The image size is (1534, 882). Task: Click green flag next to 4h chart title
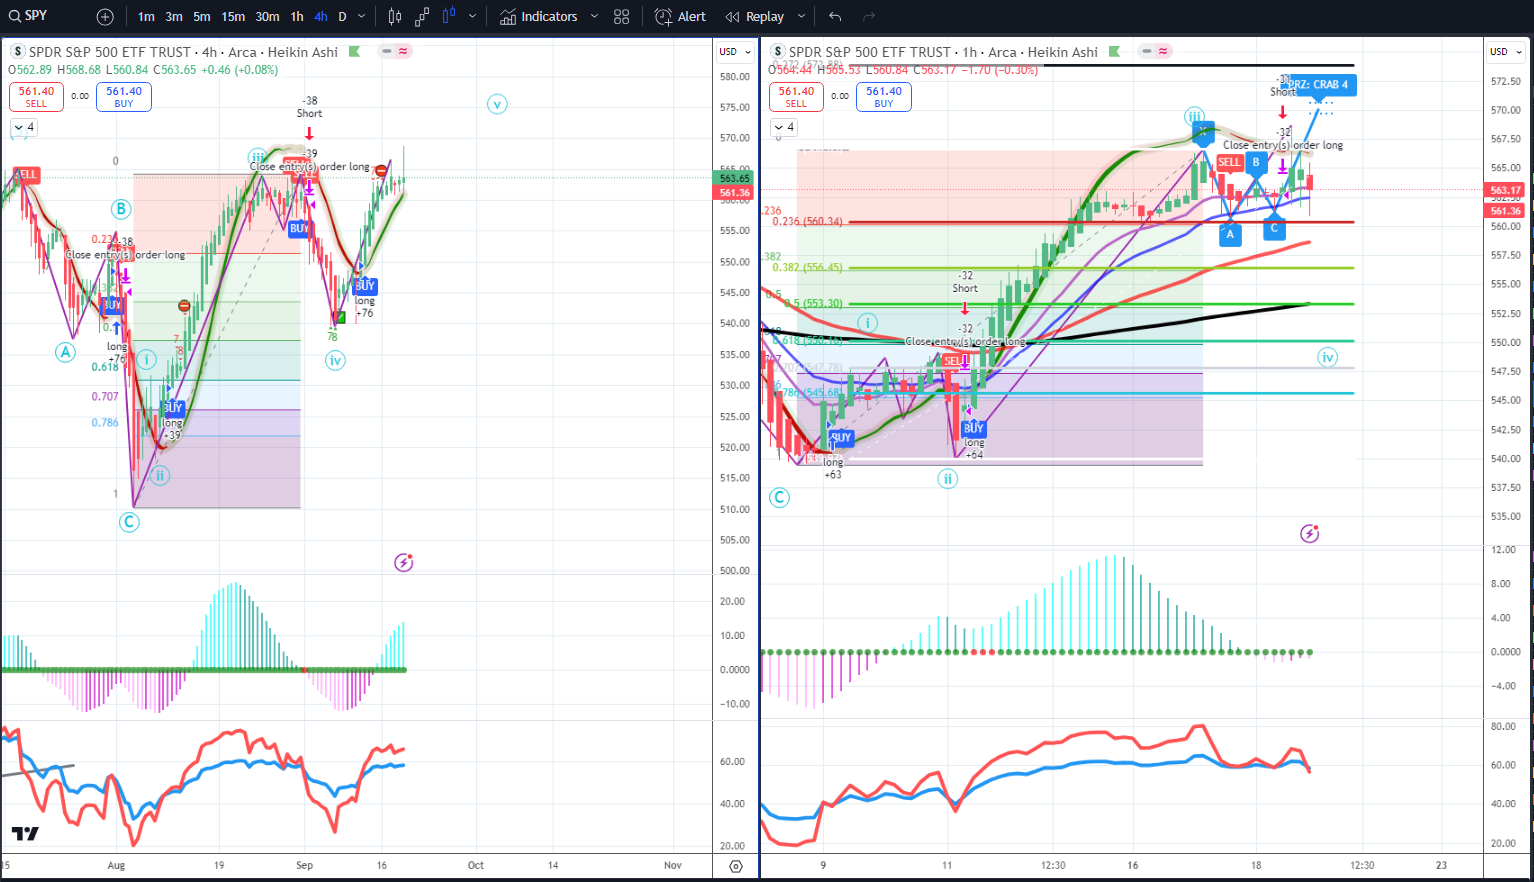354,52
